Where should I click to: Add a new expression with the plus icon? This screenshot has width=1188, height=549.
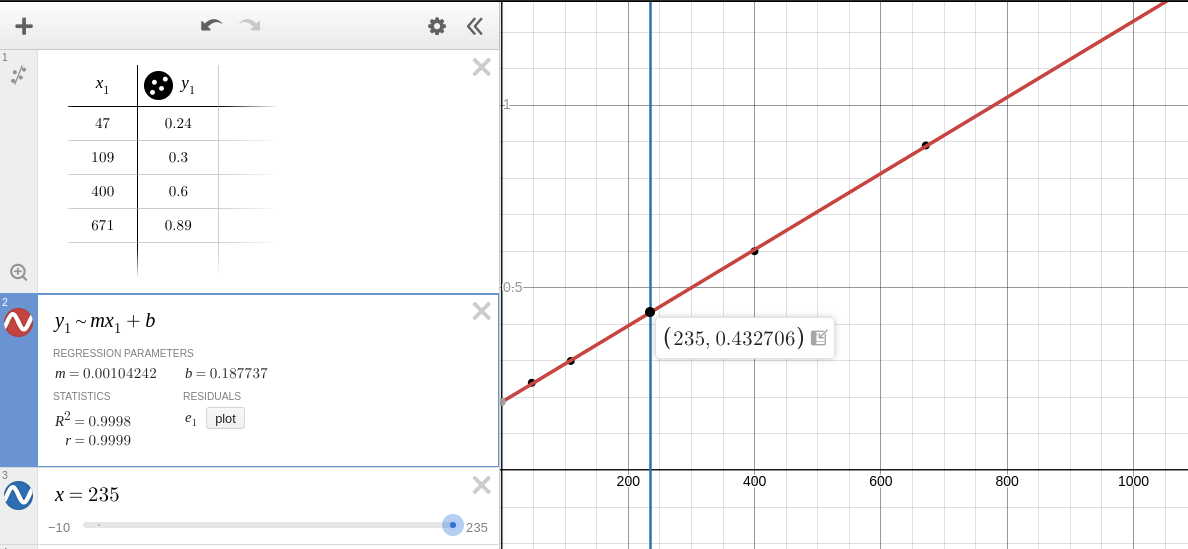point(24,27)
